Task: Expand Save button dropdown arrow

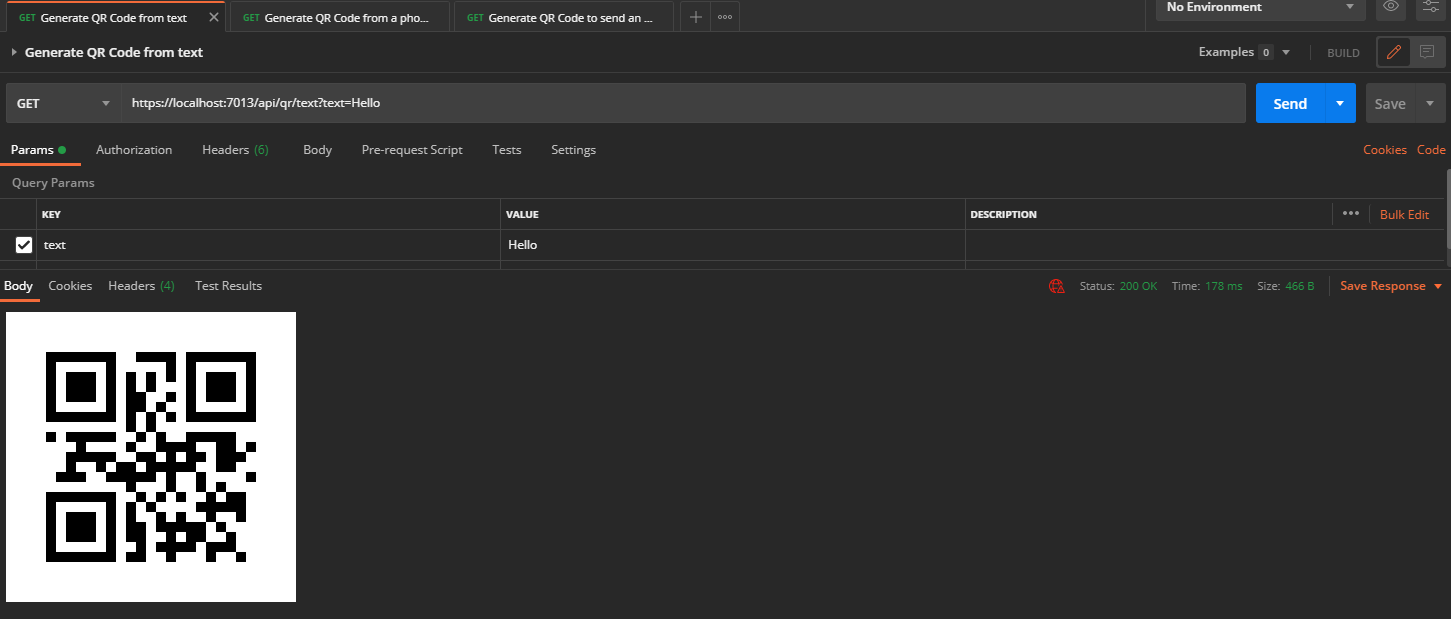Action: tap(1430, 103)
